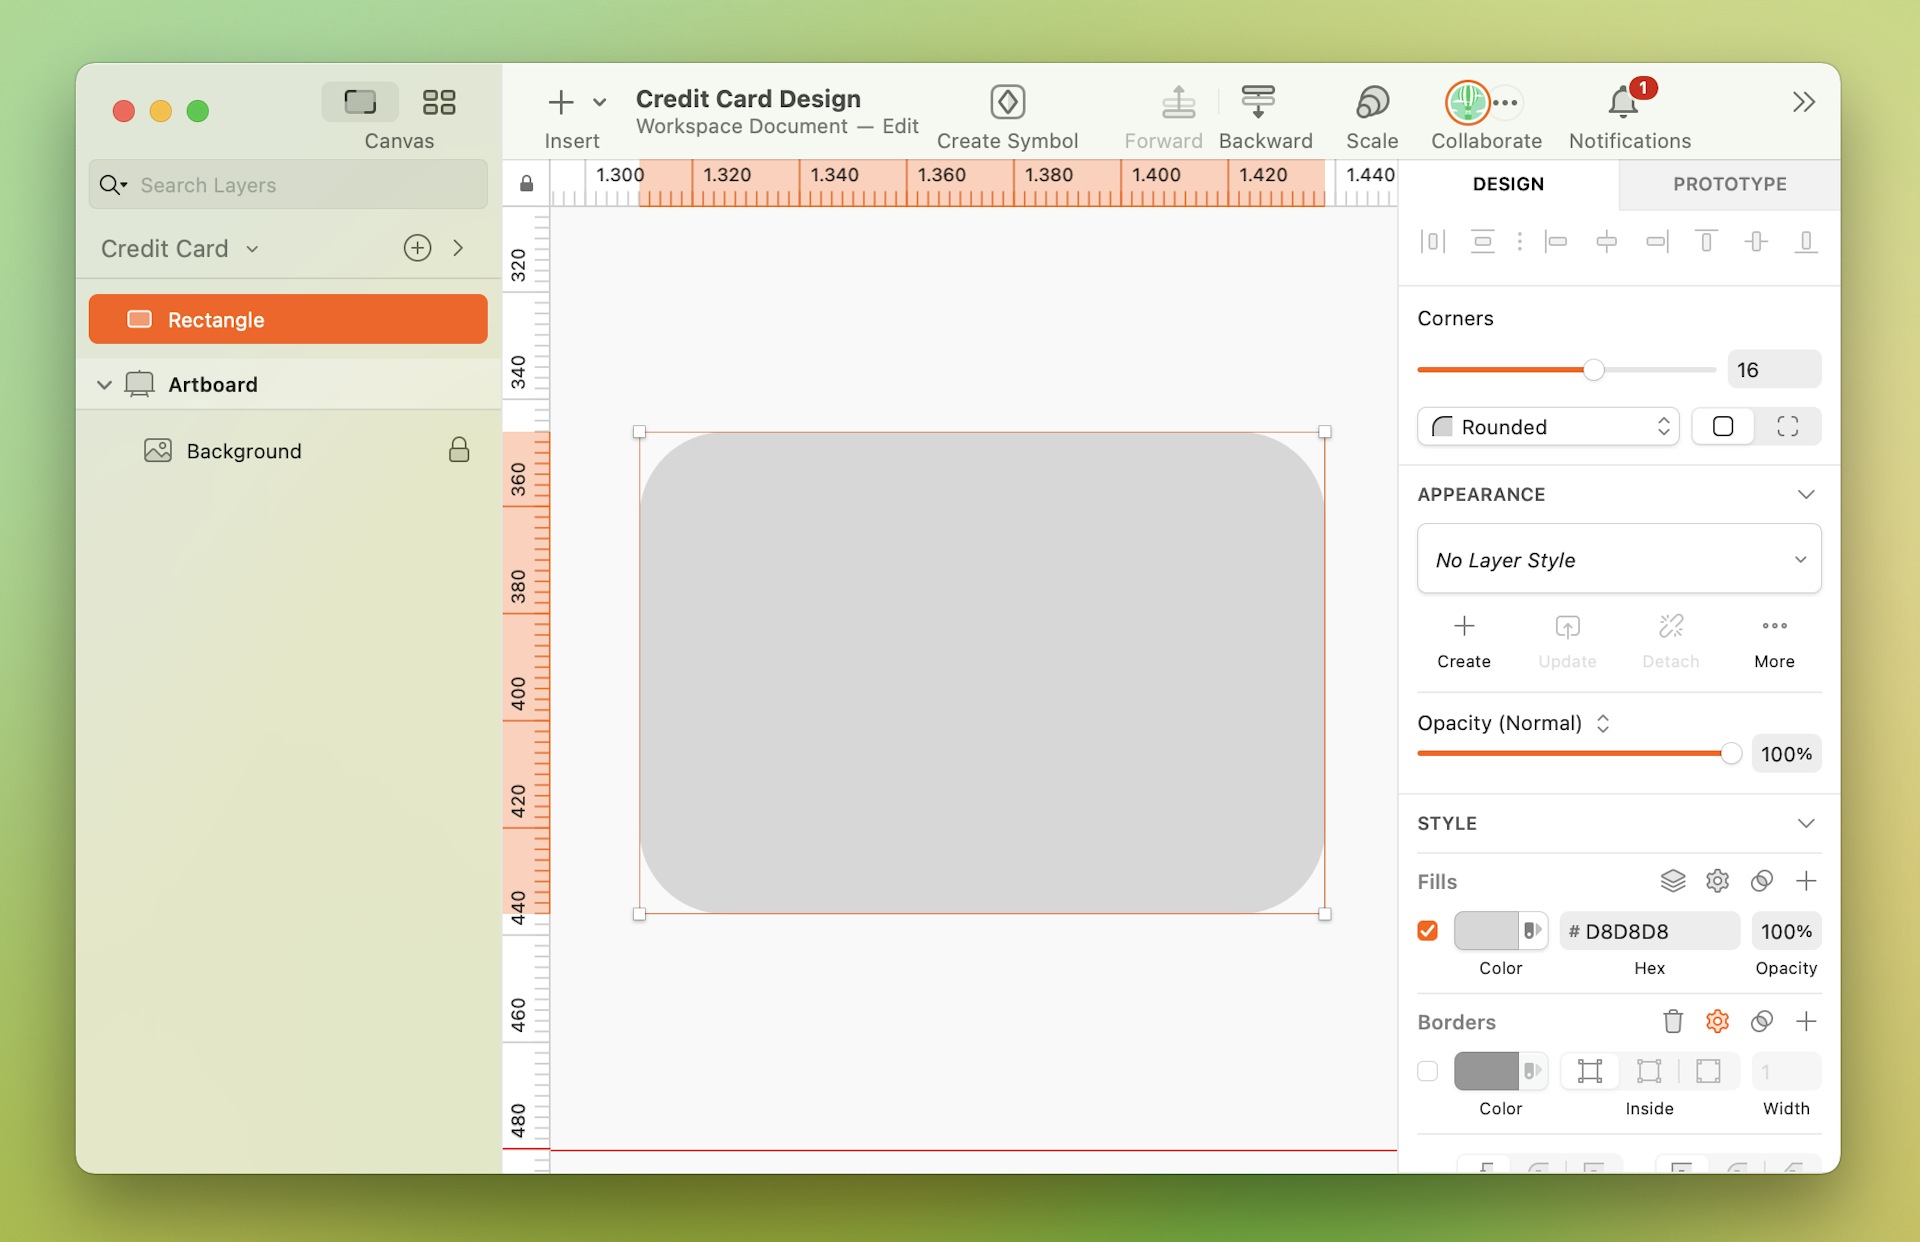1920x1242 pixels.
Task: Open the Collaborate tool
Action: [1485, 102]
